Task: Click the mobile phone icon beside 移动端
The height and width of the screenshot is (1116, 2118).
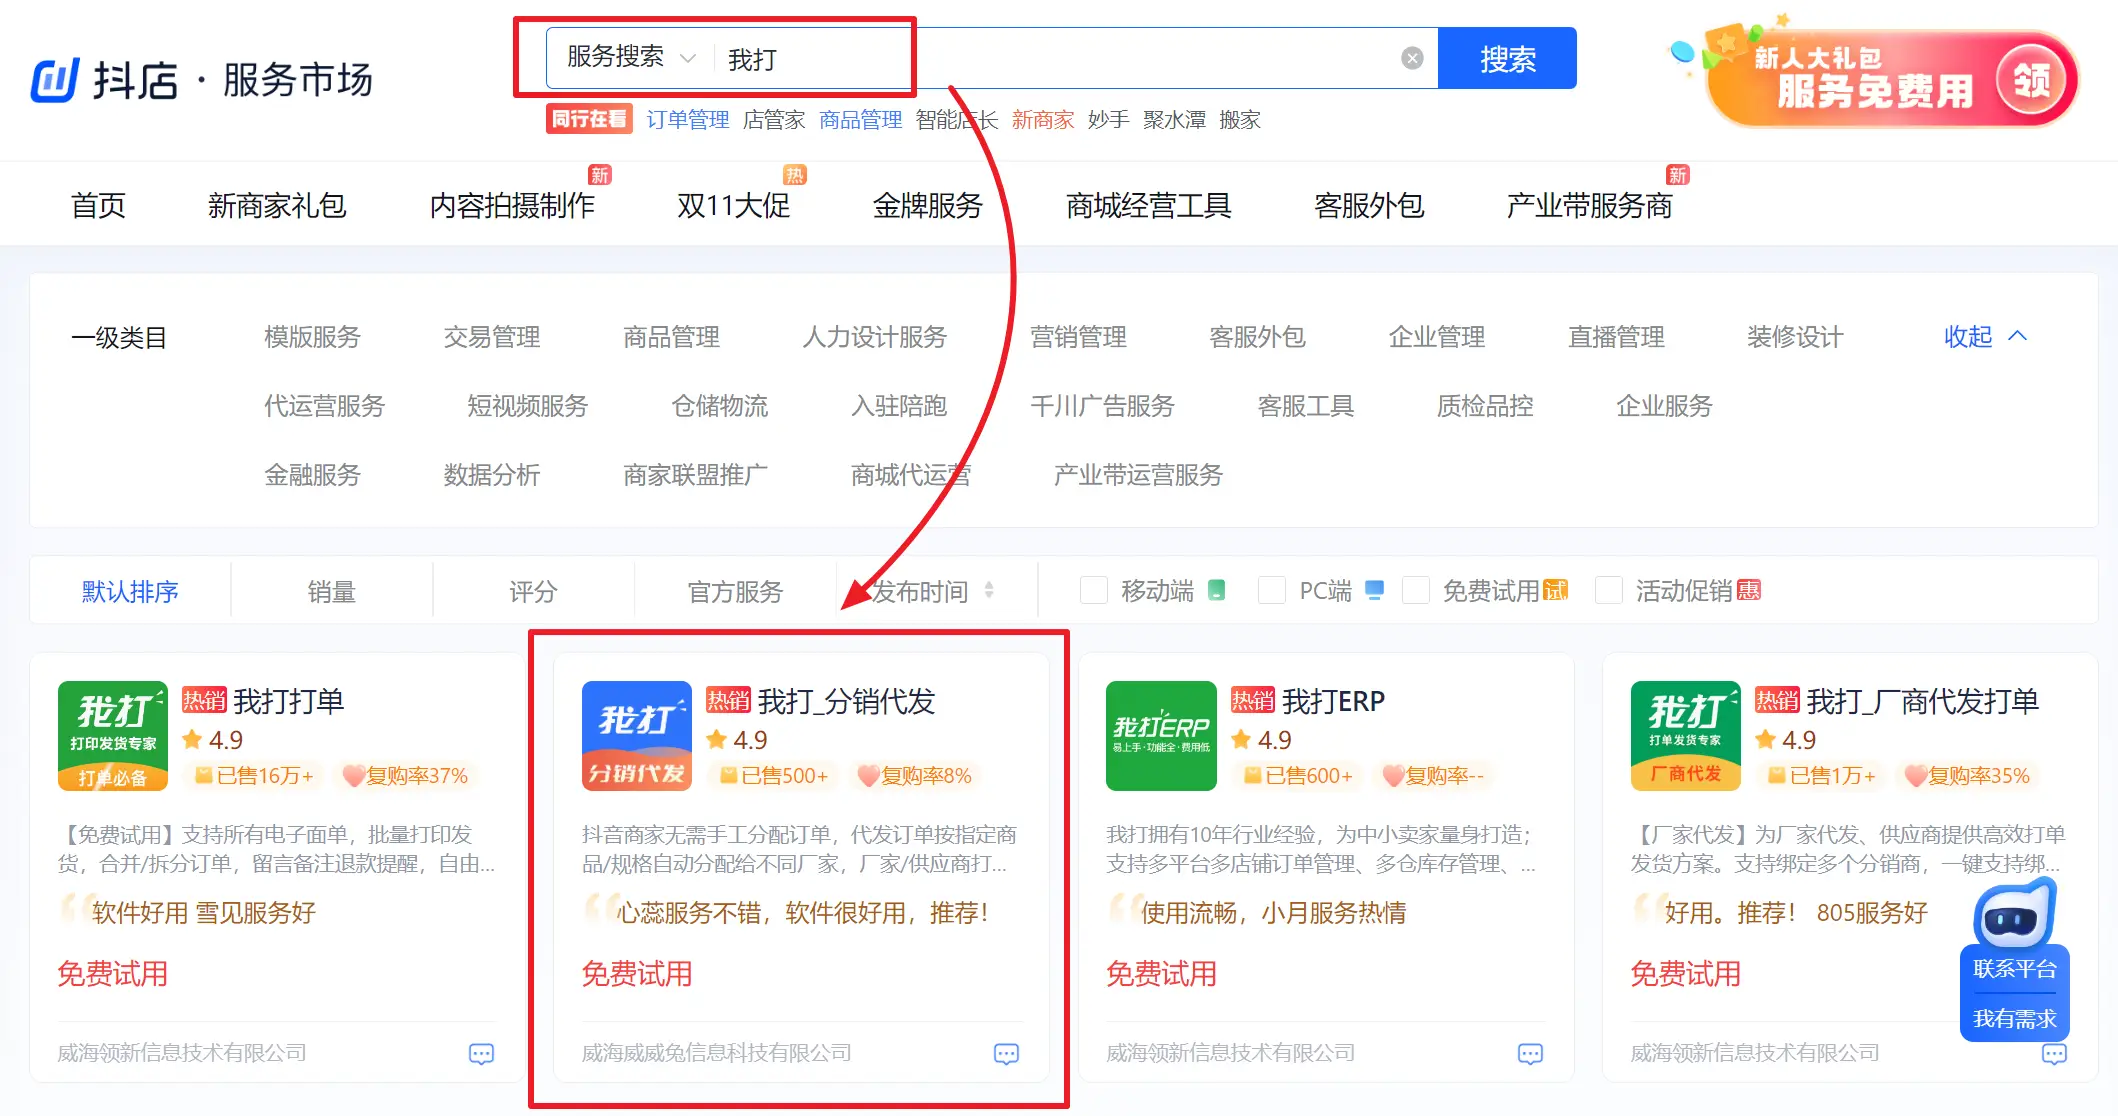Action: [1216, 590]
